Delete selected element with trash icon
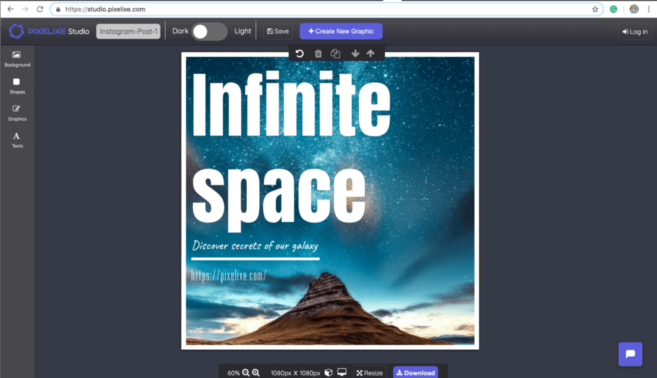The image size is (657, 378). click(318, 54)
